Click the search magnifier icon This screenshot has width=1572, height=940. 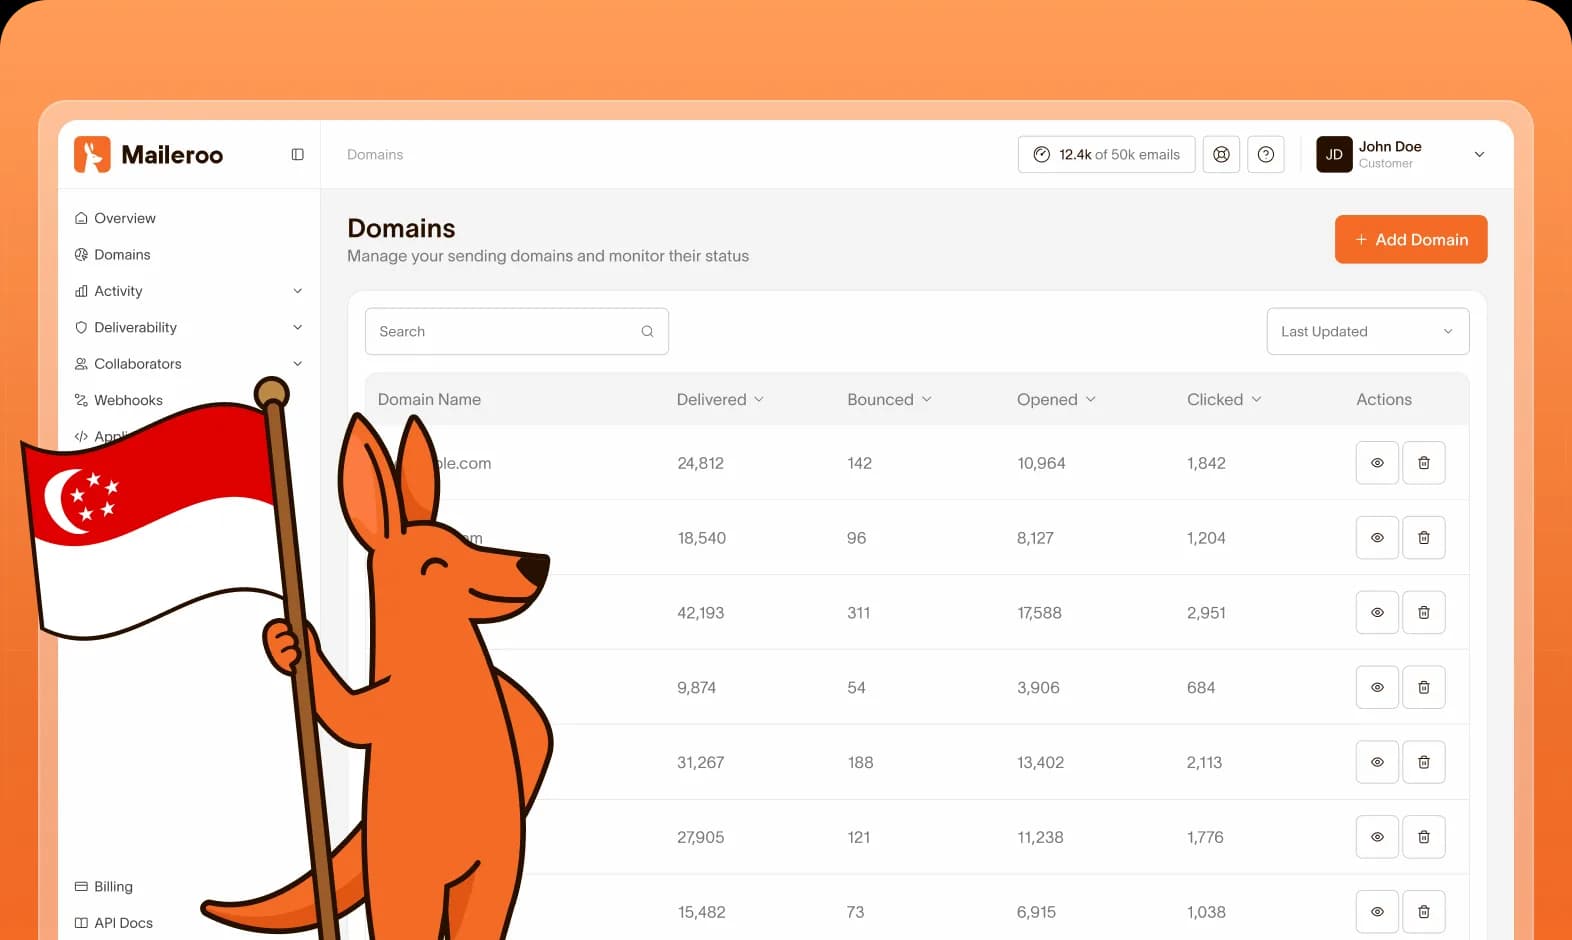pyautogui.click(x=647, y=331)
